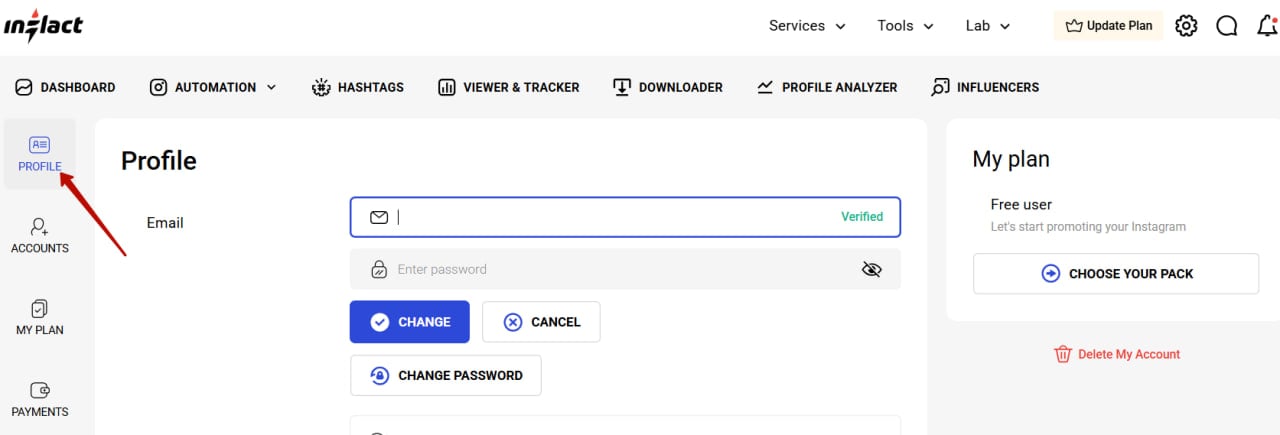
Task: Go to the Dashboard tab
Action: [x=65, y=87]
